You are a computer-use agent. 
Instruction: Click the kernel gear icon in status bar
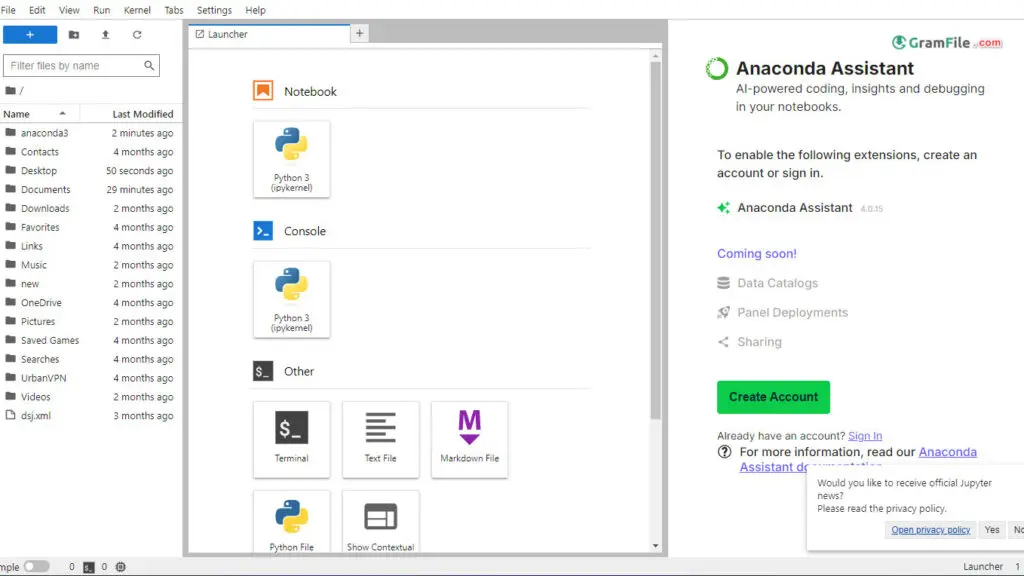[120, 567]
